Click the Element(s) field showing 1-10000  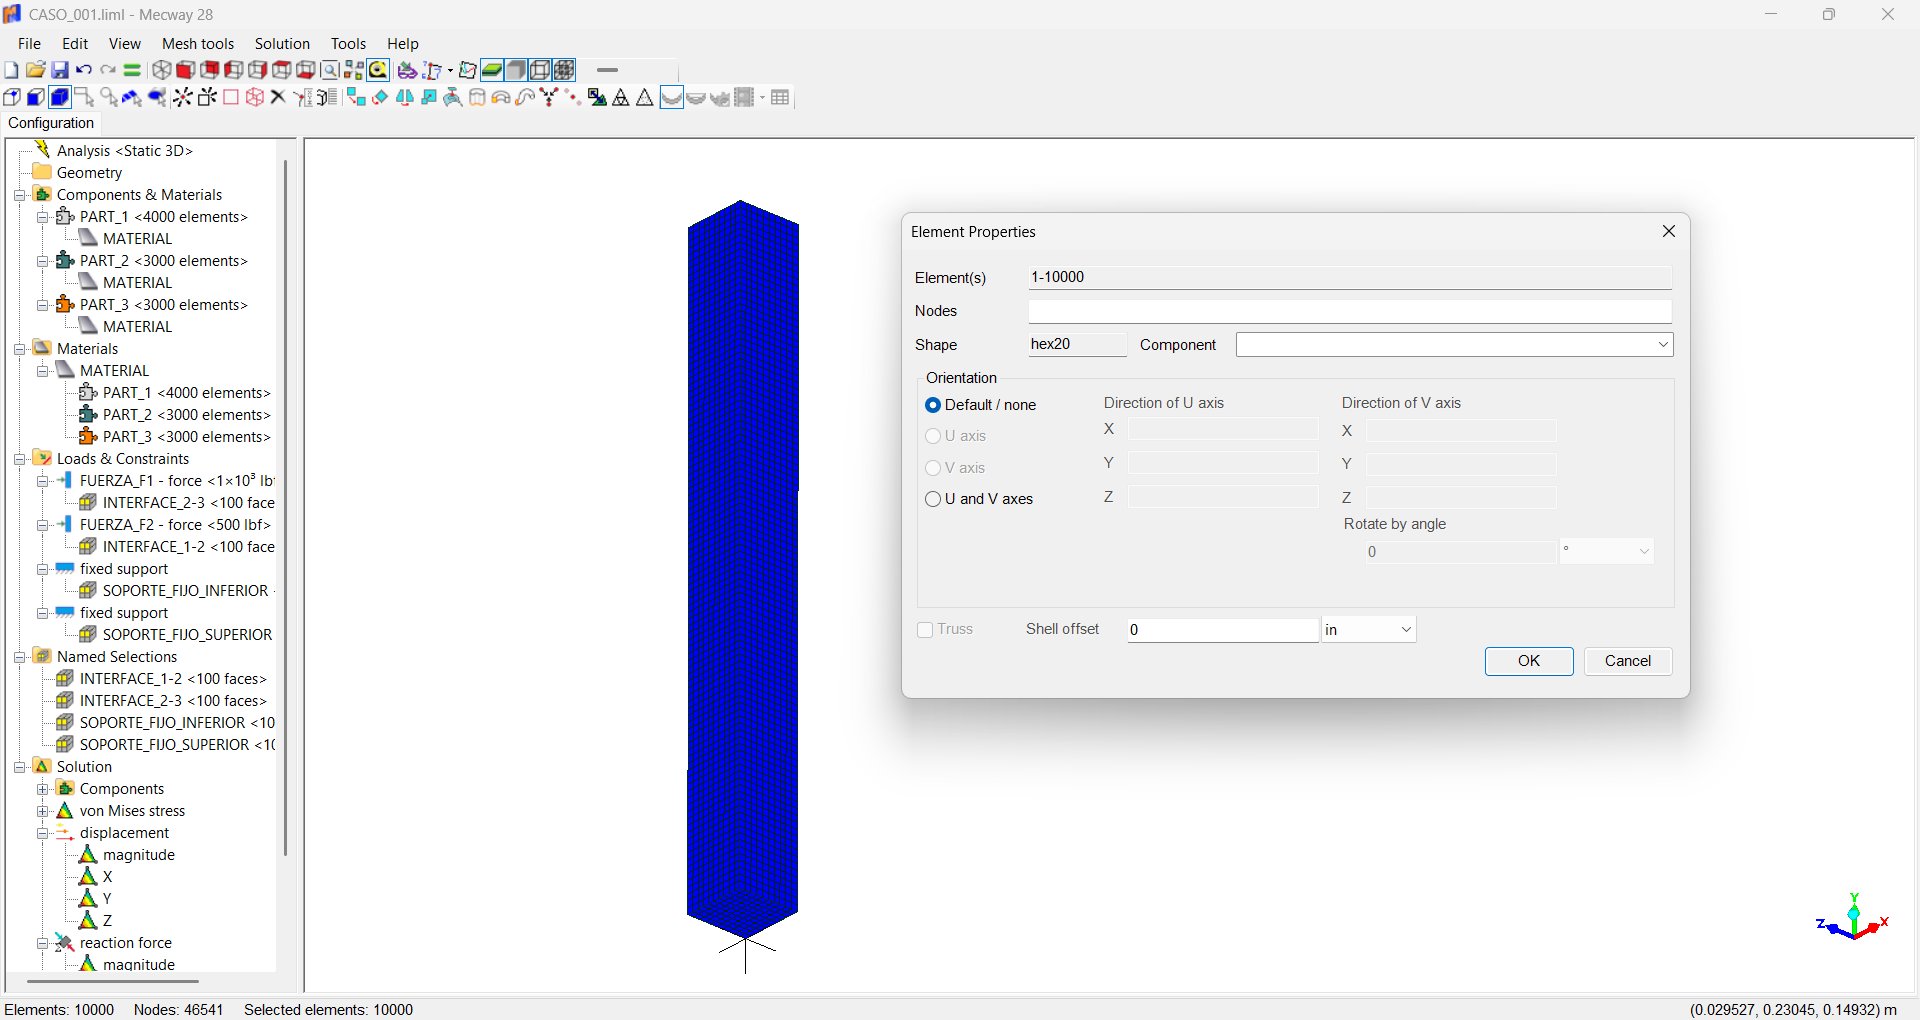(1350, 277)
